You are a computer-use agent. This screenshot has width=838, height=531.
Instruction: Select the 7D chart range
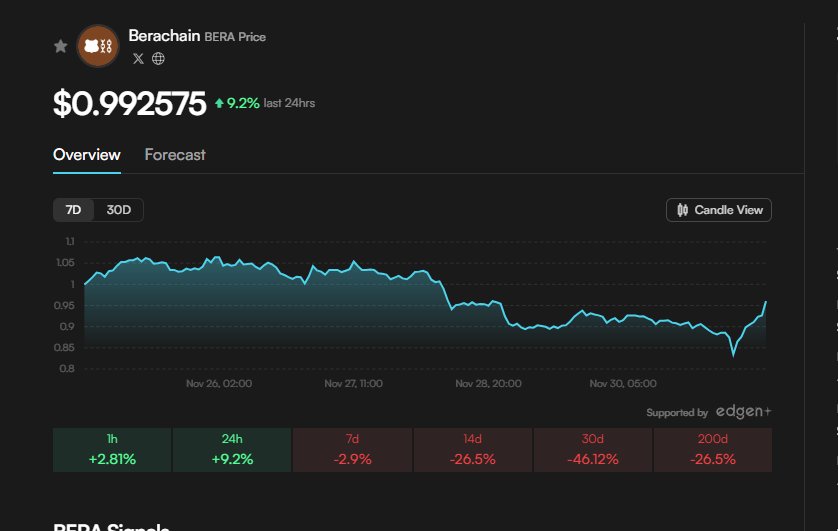click(x=73, y=210)
